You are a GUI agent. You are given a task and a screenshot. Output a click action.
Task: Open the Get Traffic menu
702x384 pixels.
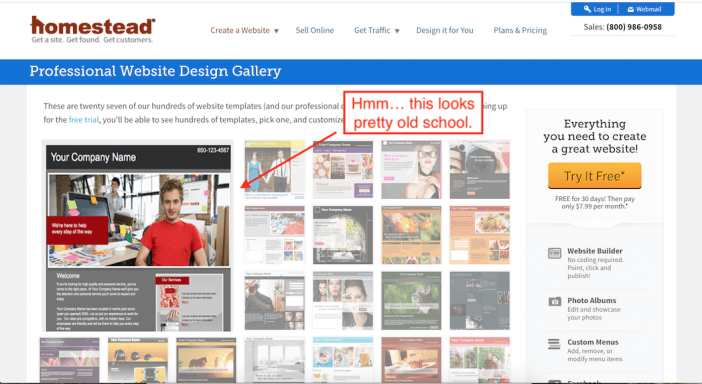pyautogui.click(x=372, y=30)
